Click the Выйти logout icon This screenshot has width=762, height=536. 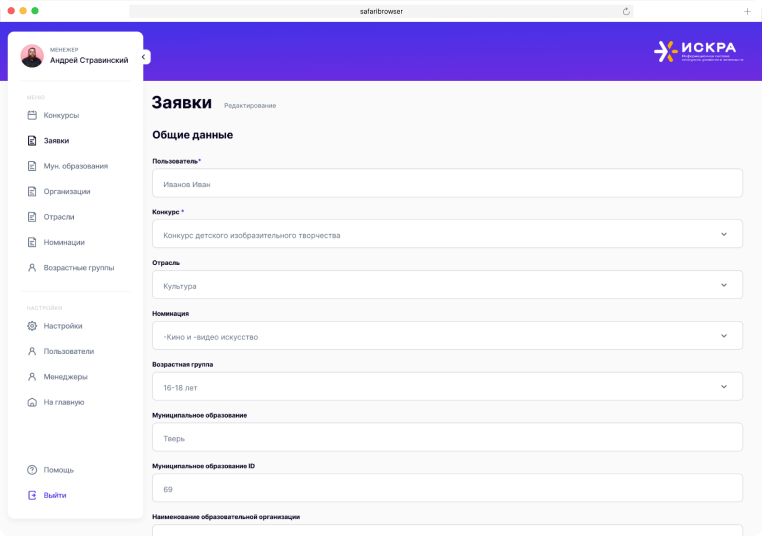(x=32, y=495)
